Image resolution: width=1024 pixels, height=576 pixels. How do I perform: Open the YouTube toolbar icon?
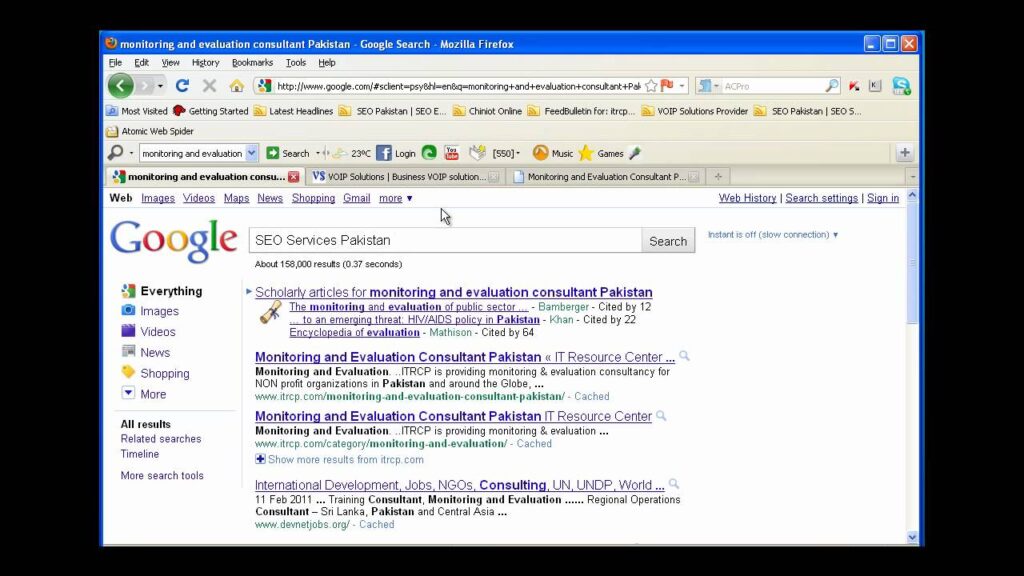(x=451, y=153)
